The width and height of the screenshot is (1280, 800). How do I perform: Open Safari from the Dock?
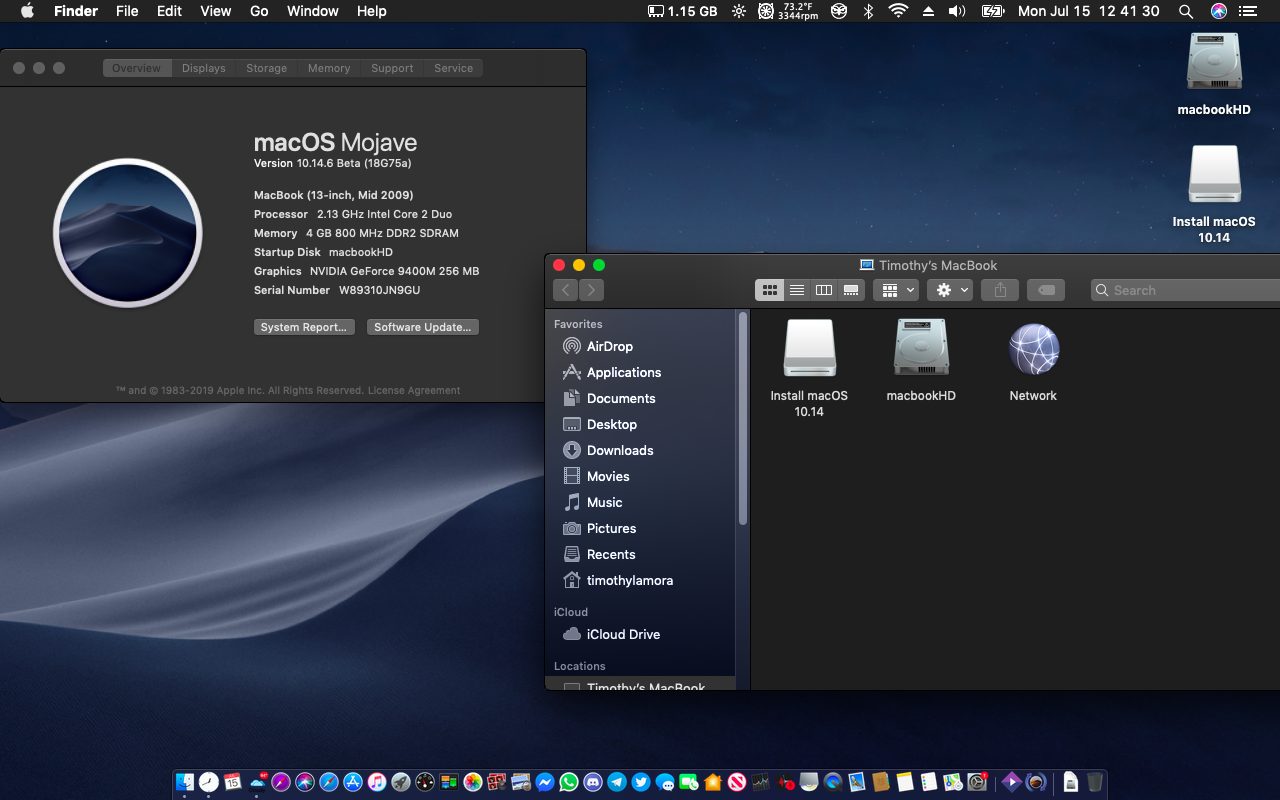[329, 782]
